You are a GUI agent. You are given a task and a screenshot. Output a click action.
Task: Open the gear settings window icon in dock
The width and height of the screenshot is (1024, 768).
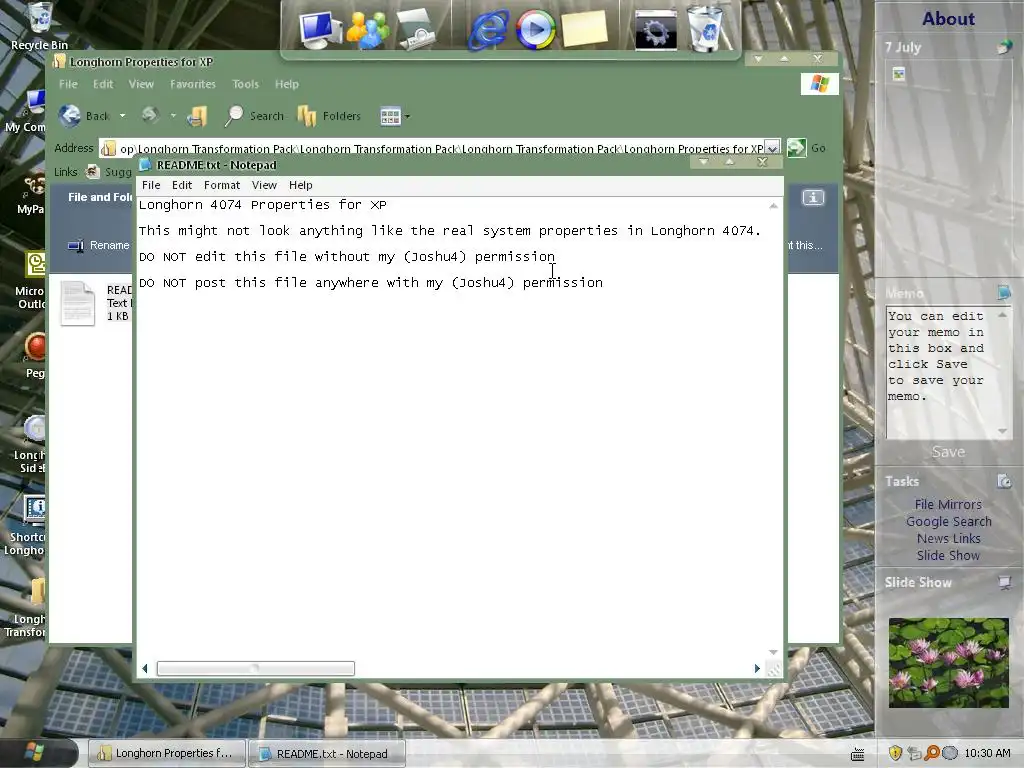(656, 29)
